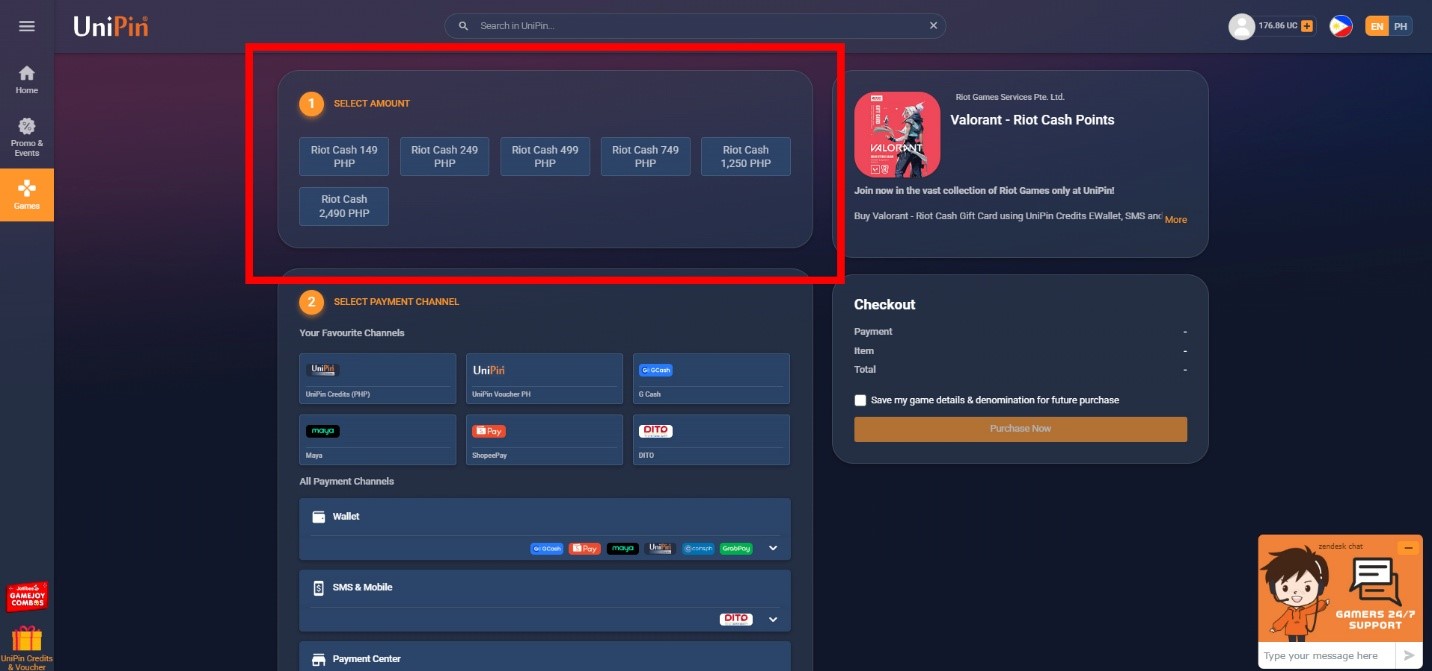Type in the zendesk chat message field

(x=1322, y=655)
